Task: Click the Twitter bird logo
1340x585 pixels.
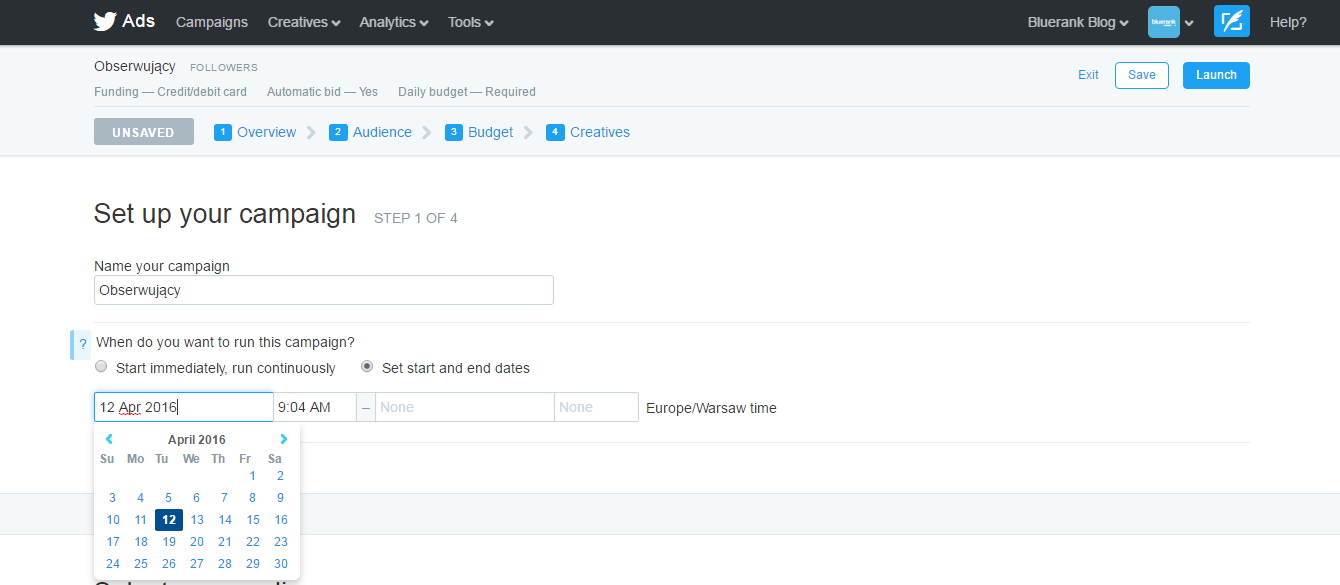Action: pos(105,22)
